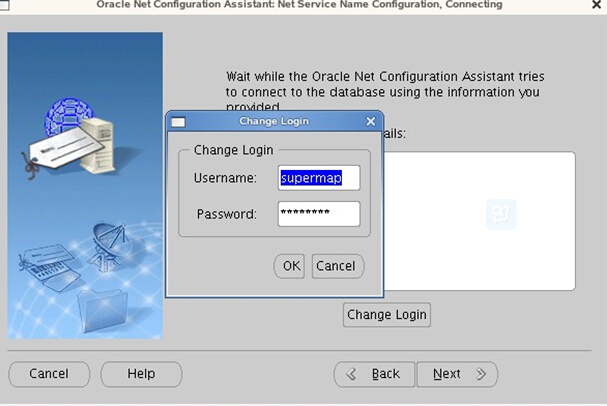Confirm the login with the OK button
The image size is (607, 406).
pos(289,266)
